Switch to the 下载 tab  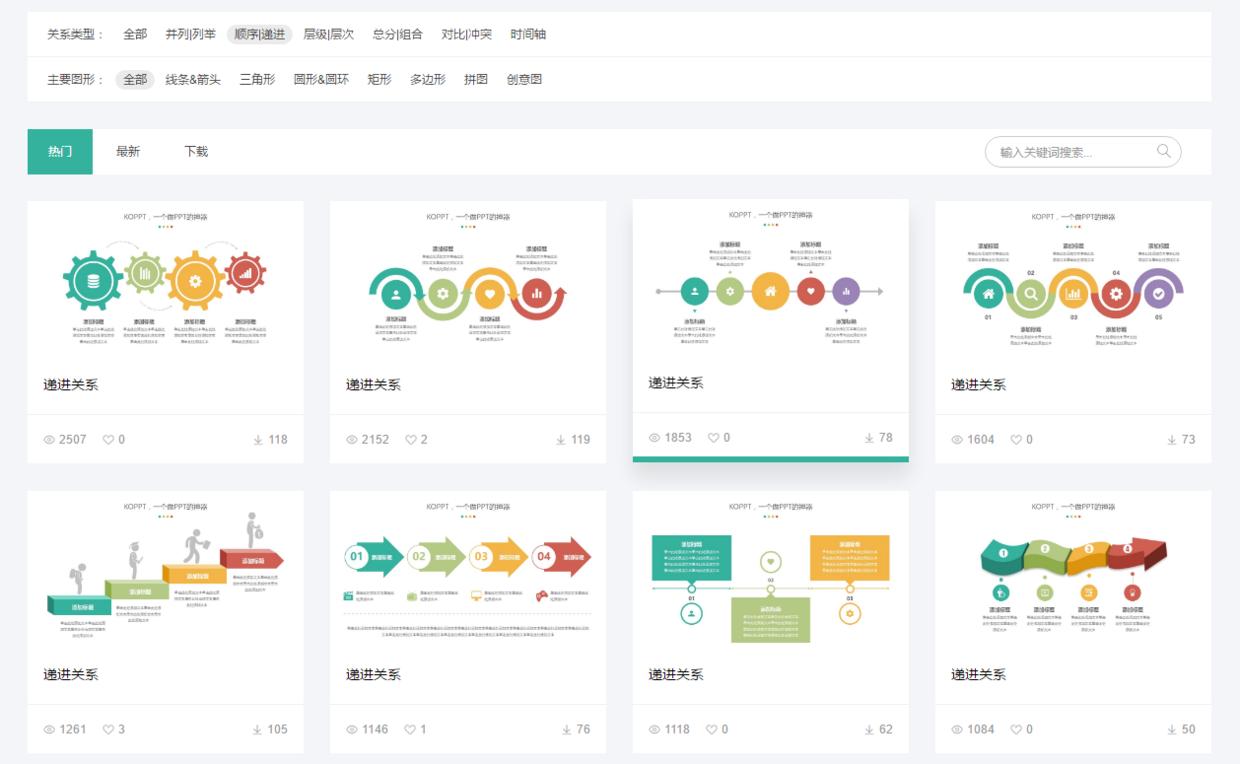(x=196, y=151)
